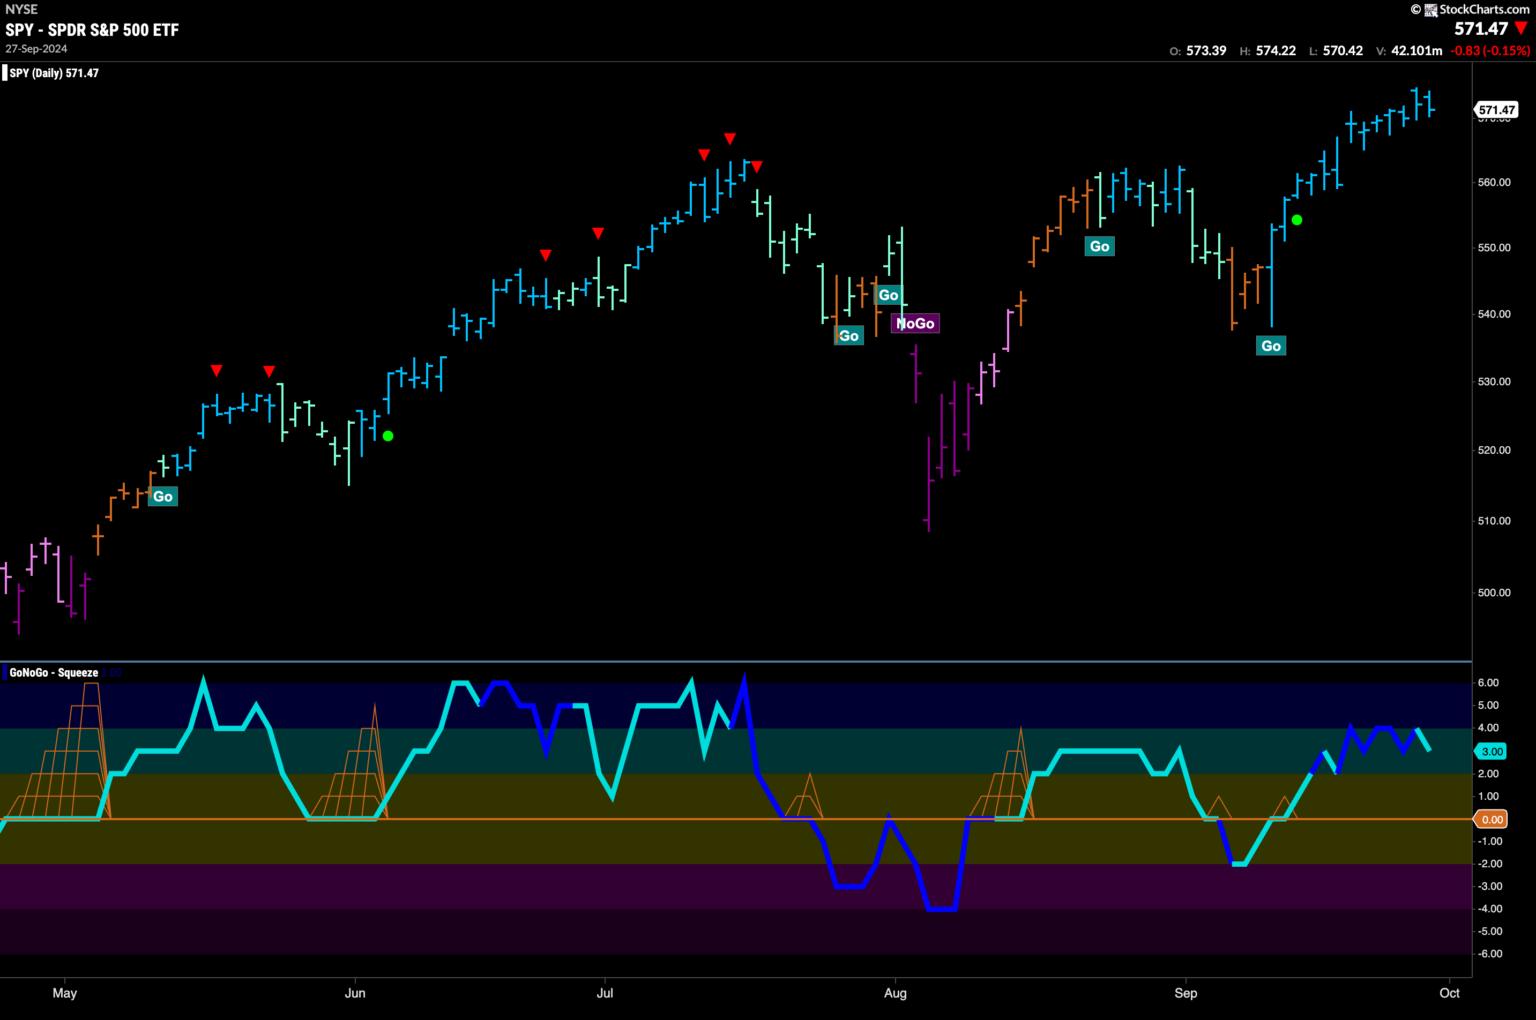Image resolution: width=1536 pixels, height=1020 pixels.
Task: Click the green dot marker in mid-September
Action: (1297, 220)
